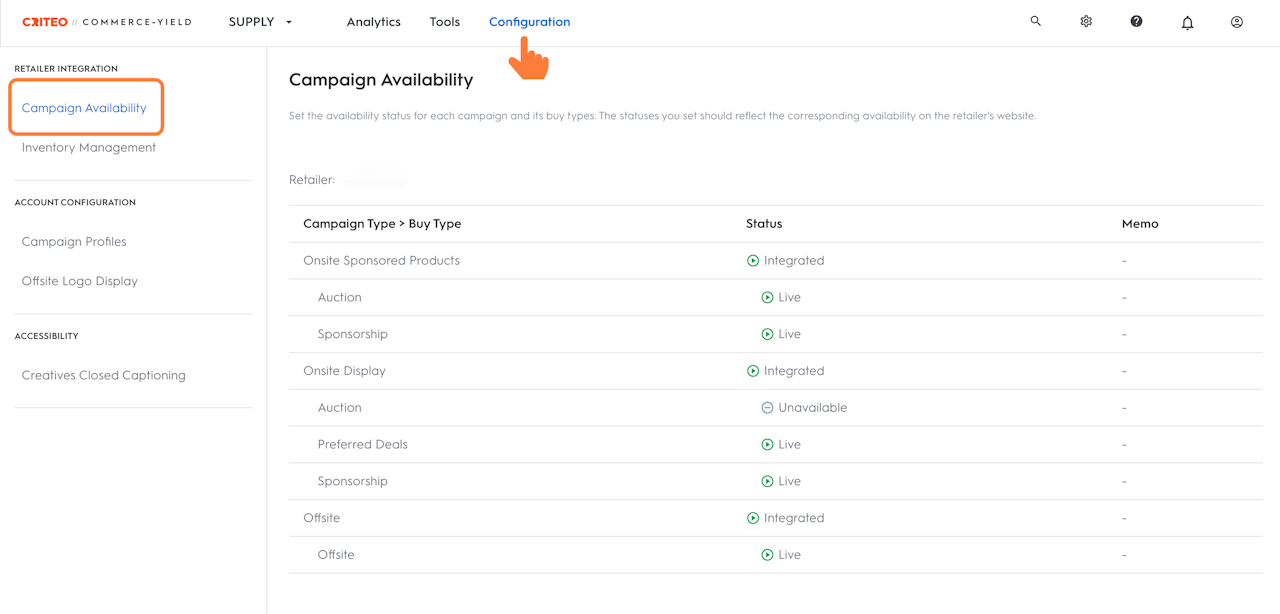
Task: Open Creatives Closed Captioning settings
Action: tap(104, 376)
